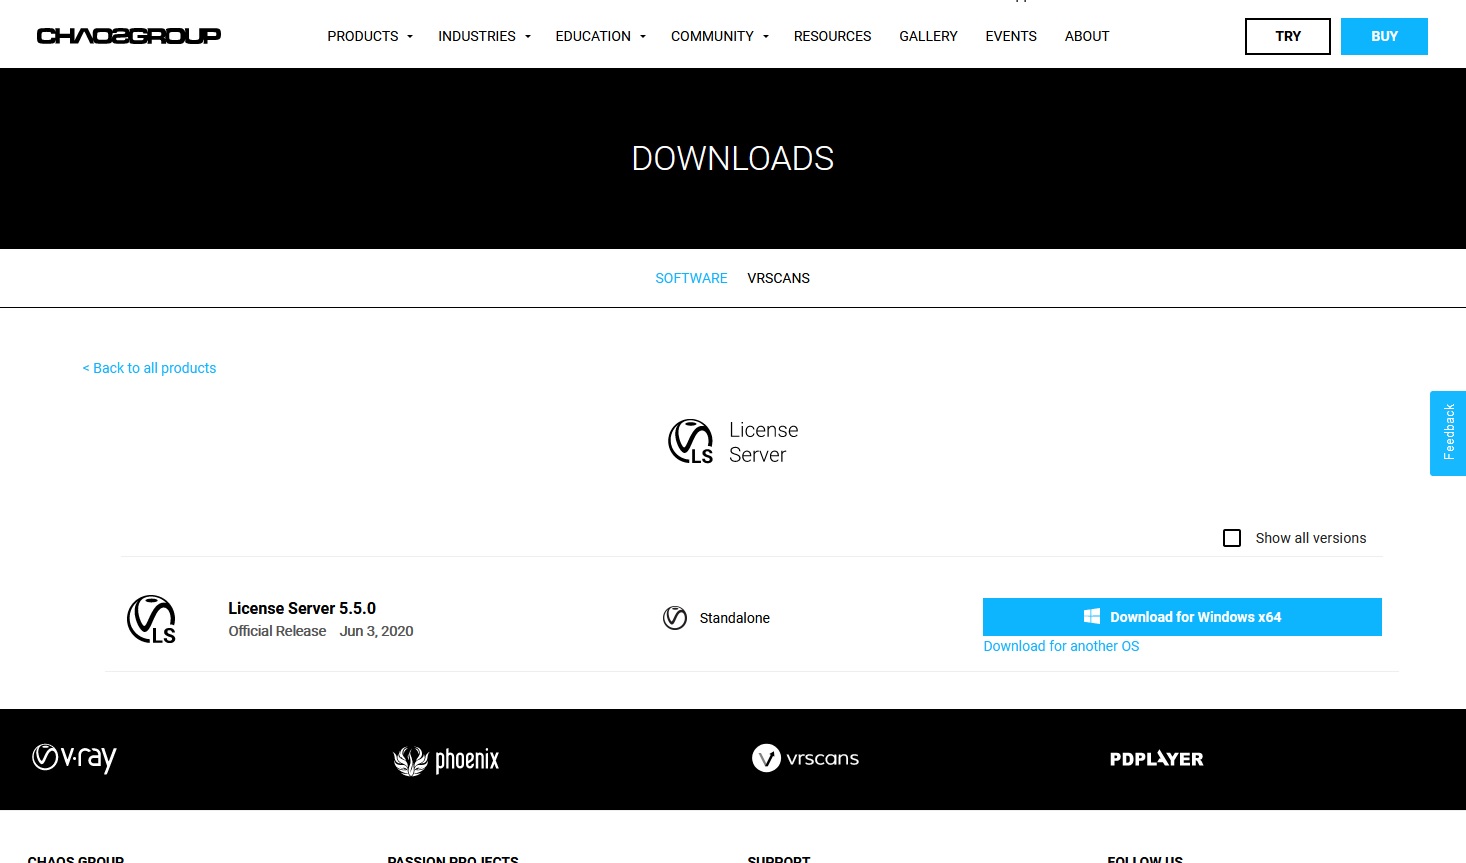Click the License Server 5.5.0 title
Image resolution: width=1466 pixels, height=863 pixels.
(x=302, y=608)
